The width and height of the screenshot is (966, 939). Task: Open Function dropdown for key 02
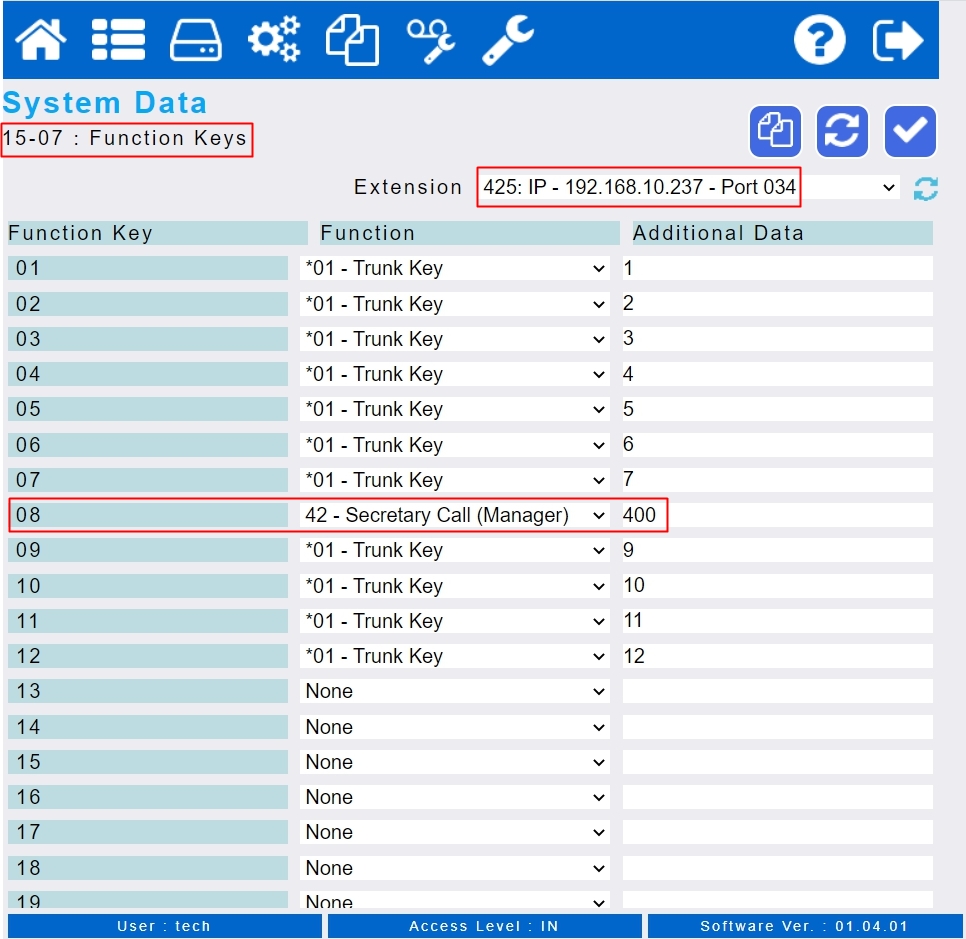[x=455, y=304]
